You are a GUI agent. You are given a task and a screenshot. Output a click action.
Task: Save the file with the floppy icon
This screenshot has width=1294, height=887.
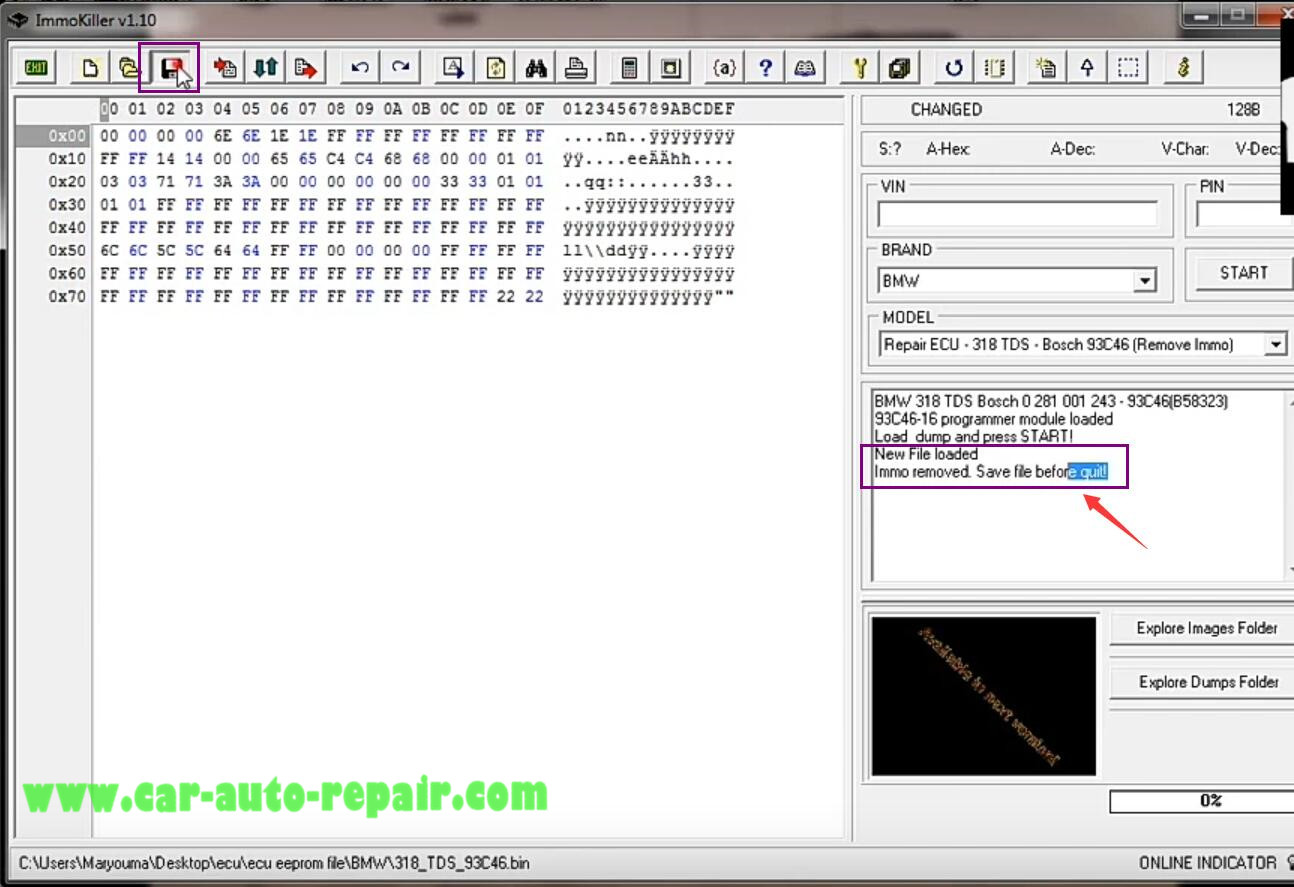pyautogui.click(x=171, y=68)
